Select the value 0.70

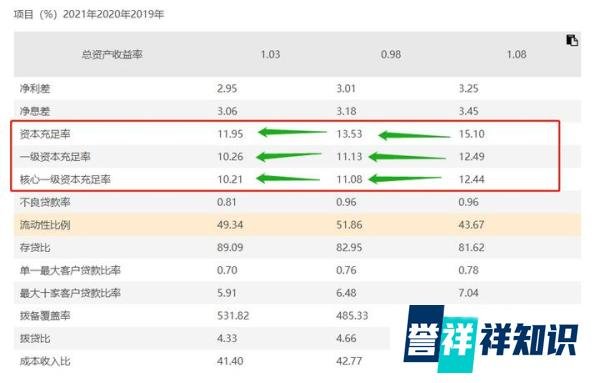(227, 271)
